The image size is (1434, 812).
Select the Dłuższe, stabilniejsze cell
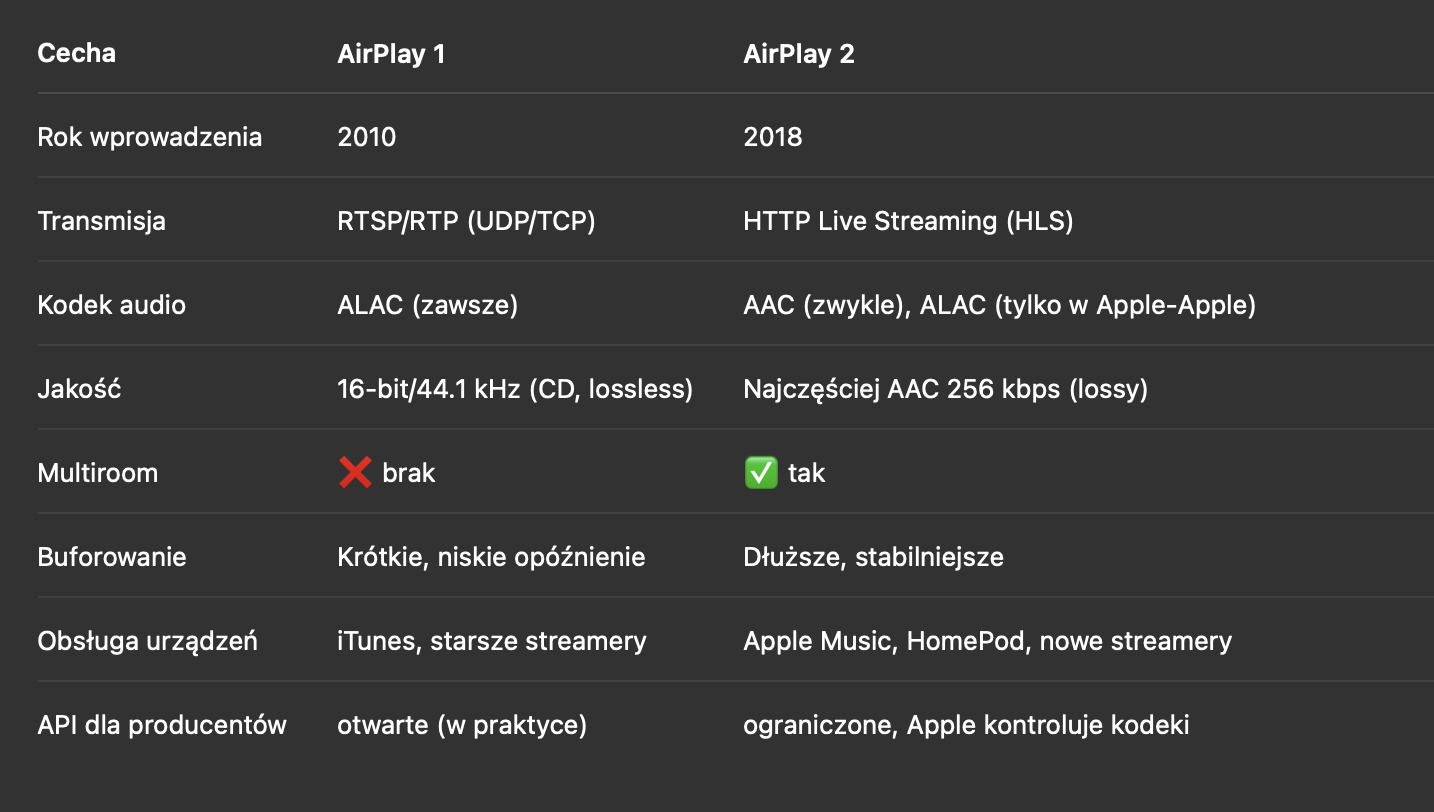873,557
